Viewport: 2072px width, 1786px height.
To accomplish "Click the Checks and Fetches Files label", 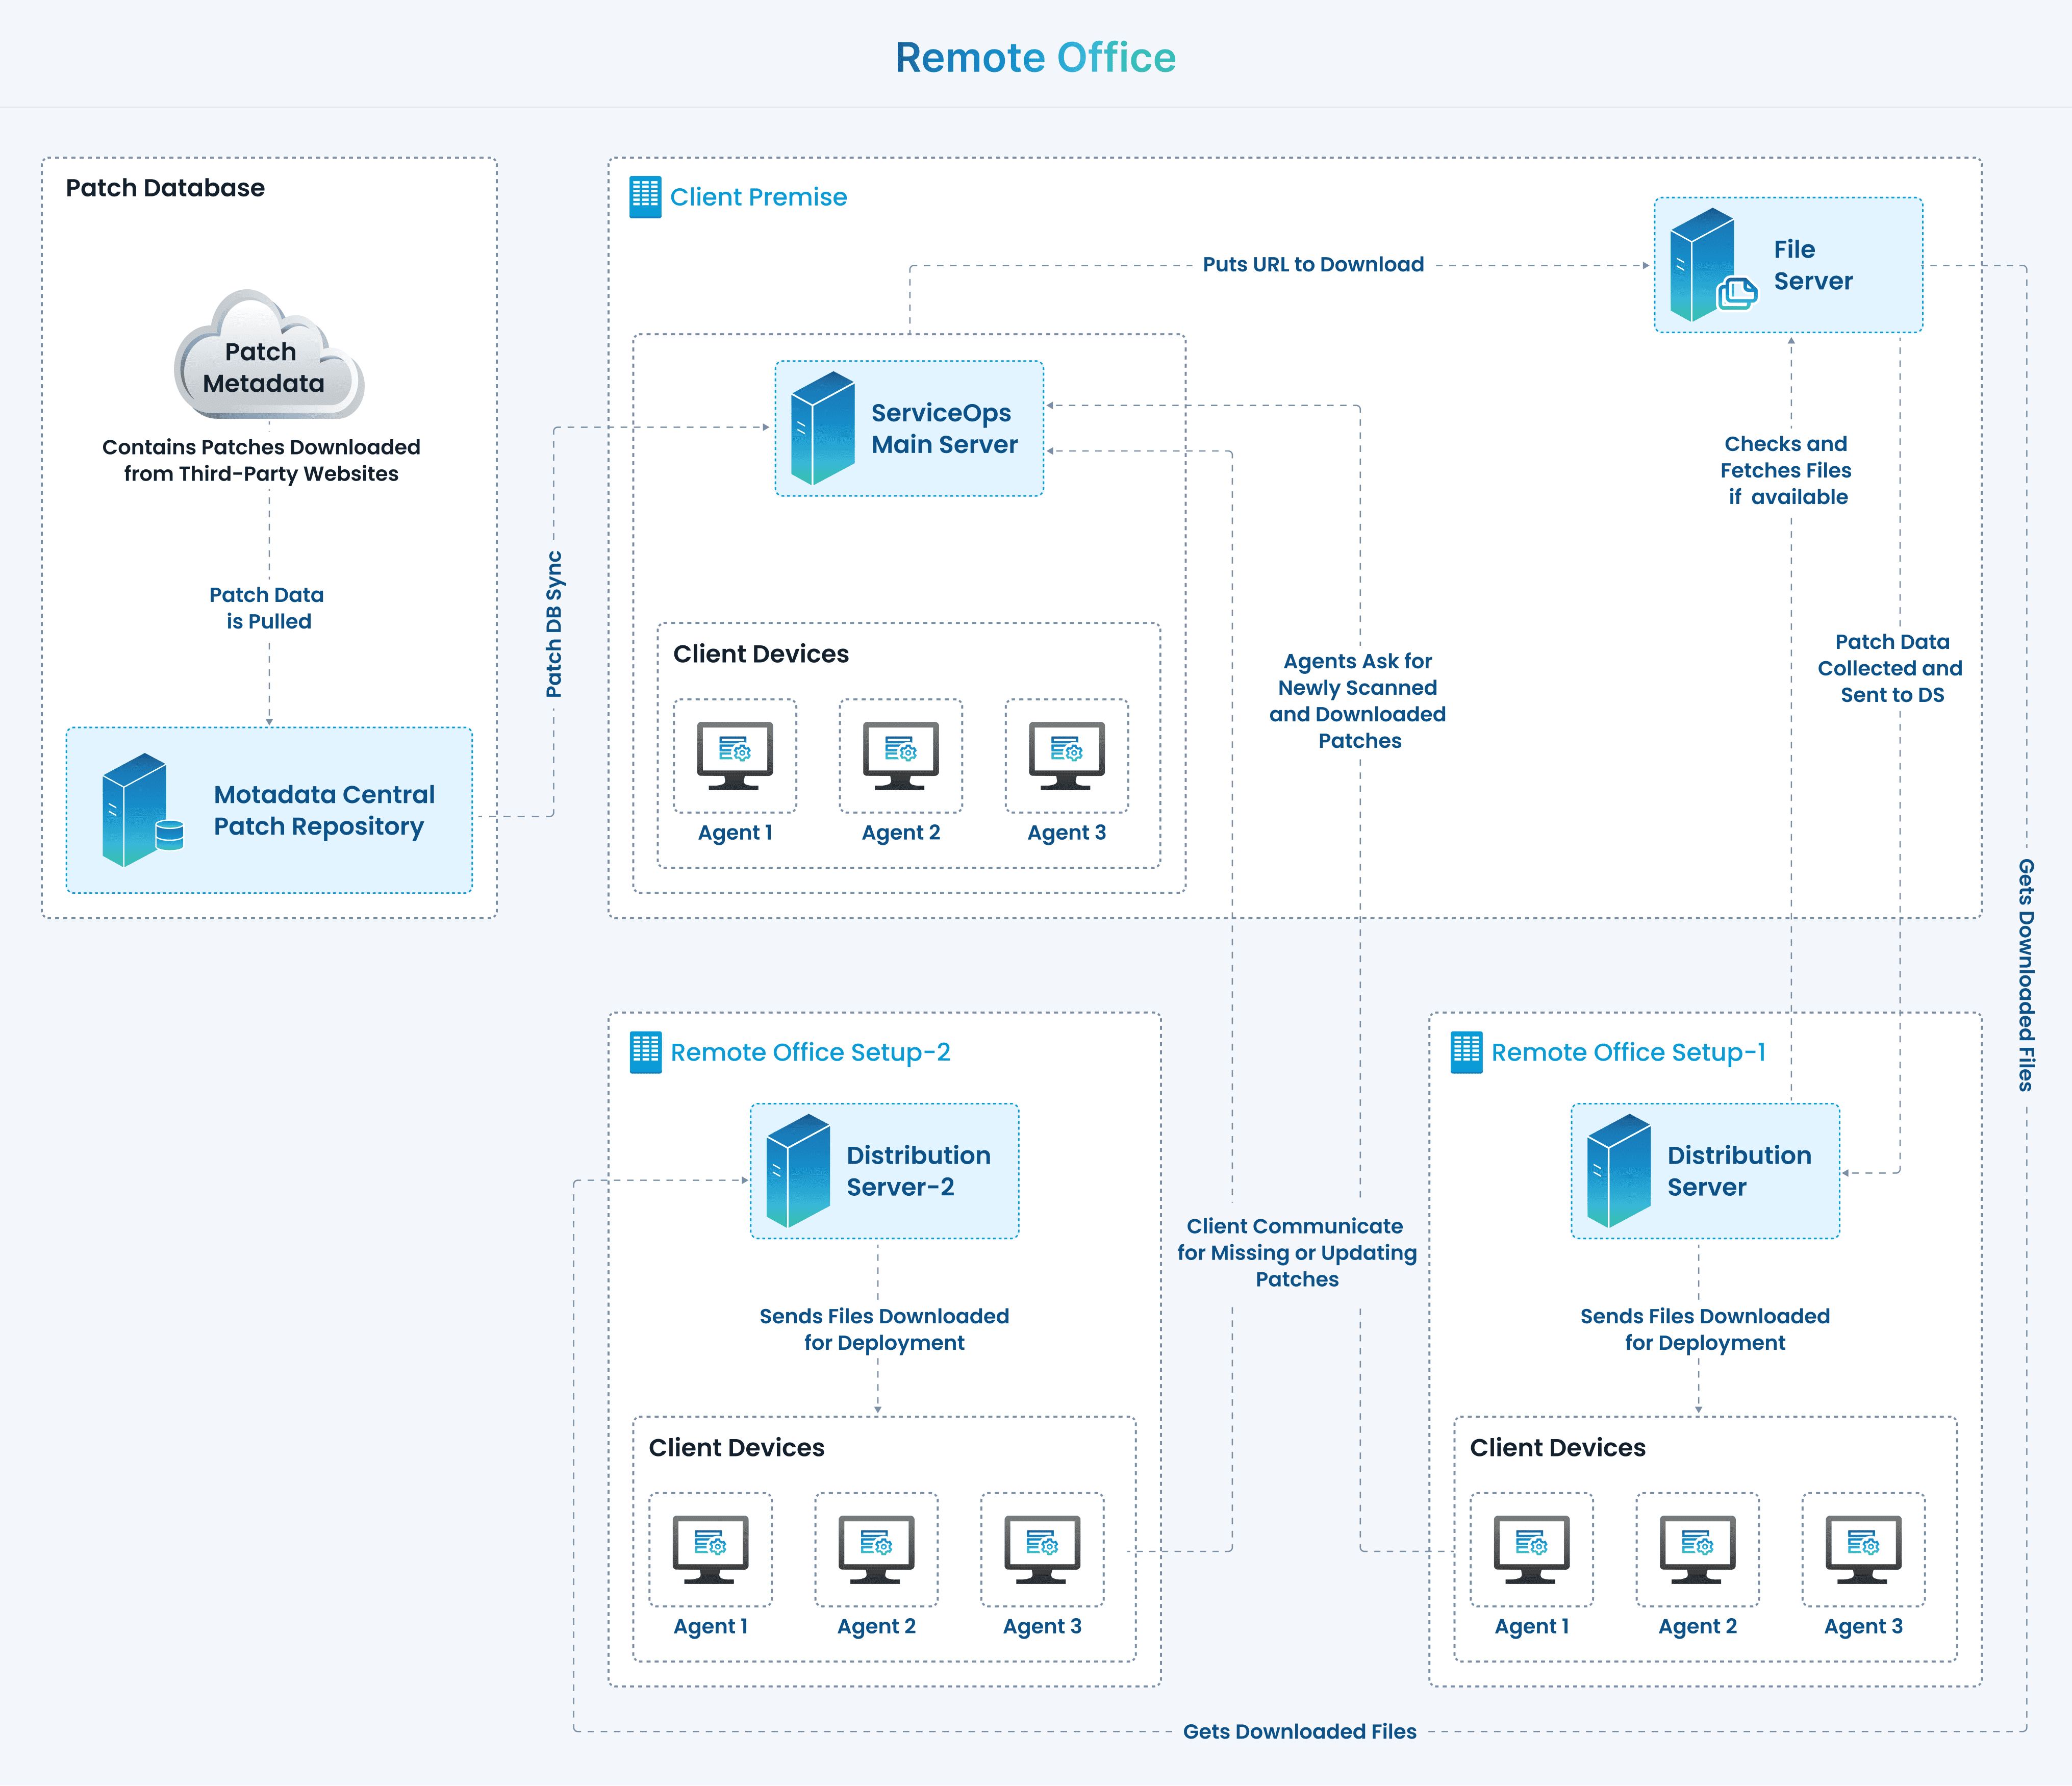I will [x=1786, y=470].
